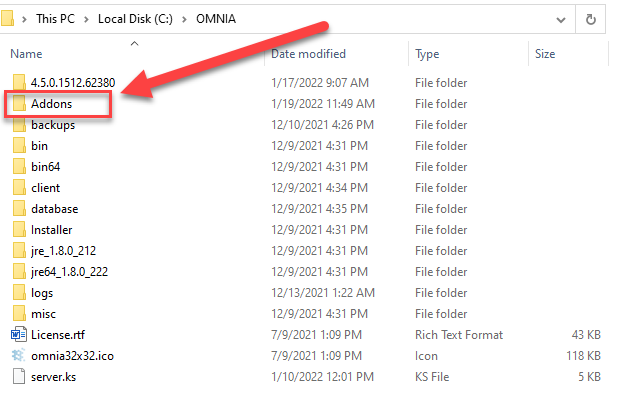618x404 pixels.
Task: Click the server.ks blank file icon
Action: pyautogui.click(x=19, y=376)
